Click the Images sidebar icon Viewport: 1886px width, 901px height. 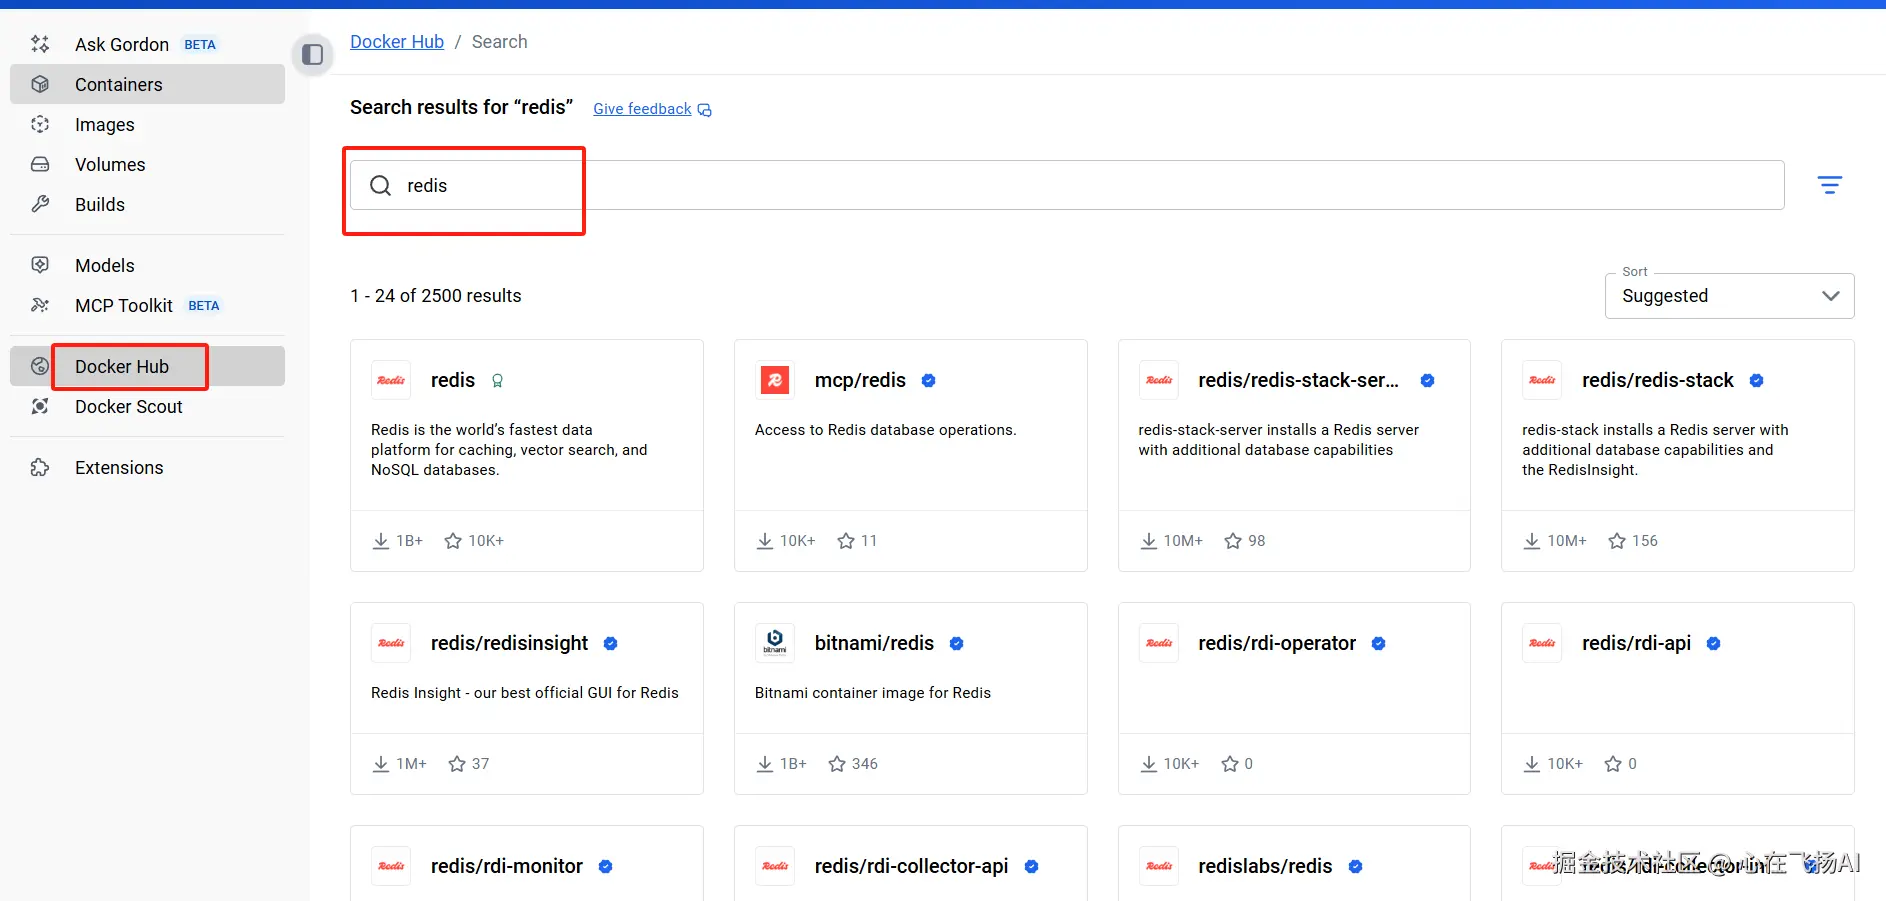(40, 124)
